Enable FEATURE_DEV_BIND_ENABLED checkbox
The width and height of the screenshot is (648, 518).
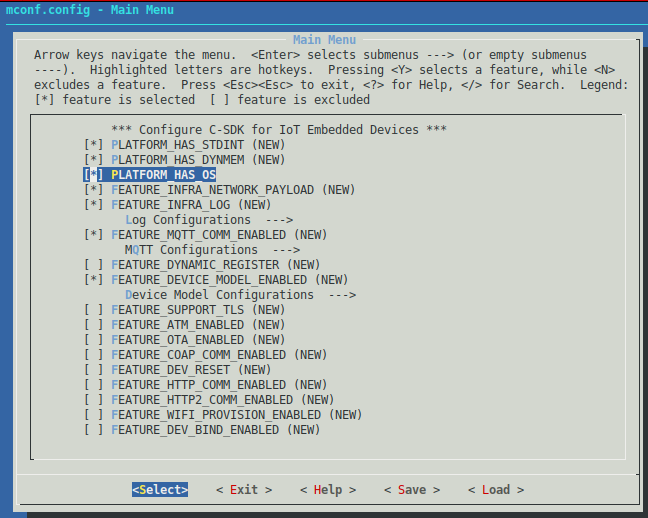click(93, 430)
